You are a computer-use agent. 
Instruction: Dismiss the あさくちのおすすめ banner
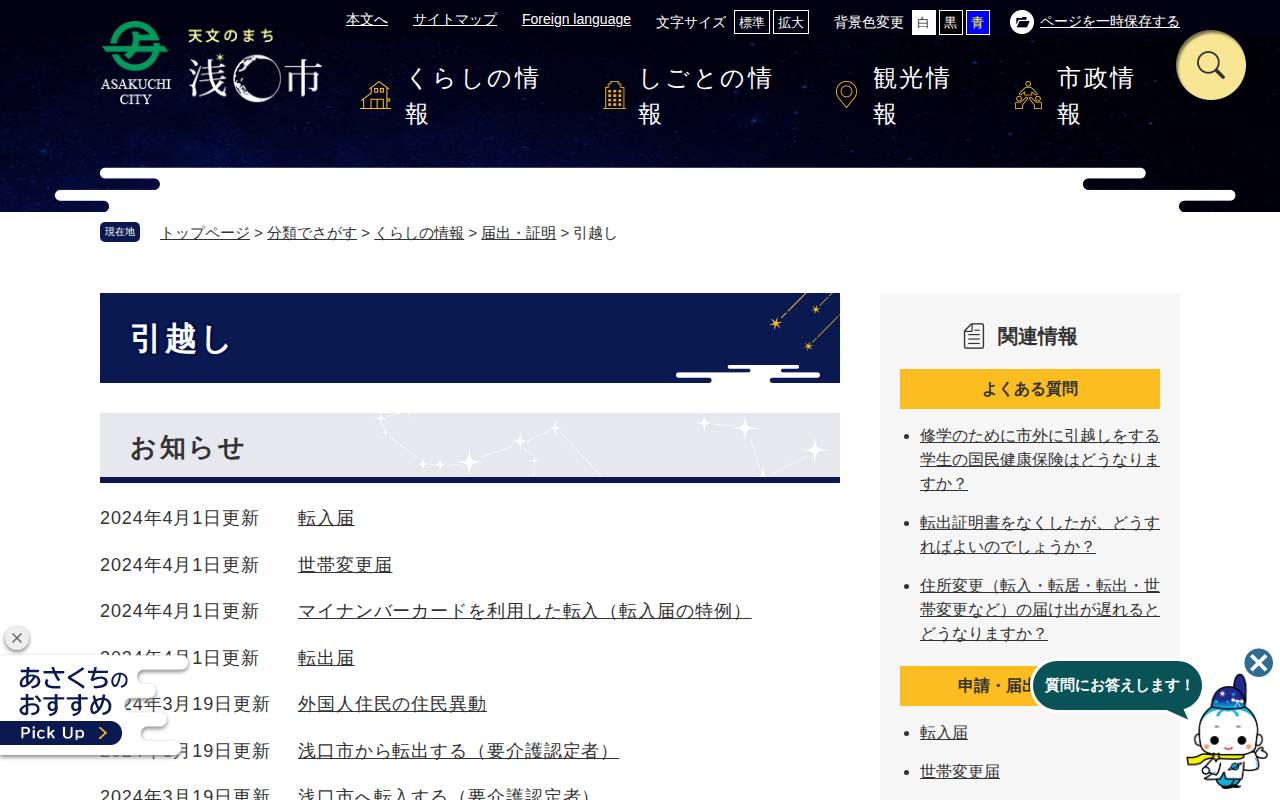(x=16, y=637)
